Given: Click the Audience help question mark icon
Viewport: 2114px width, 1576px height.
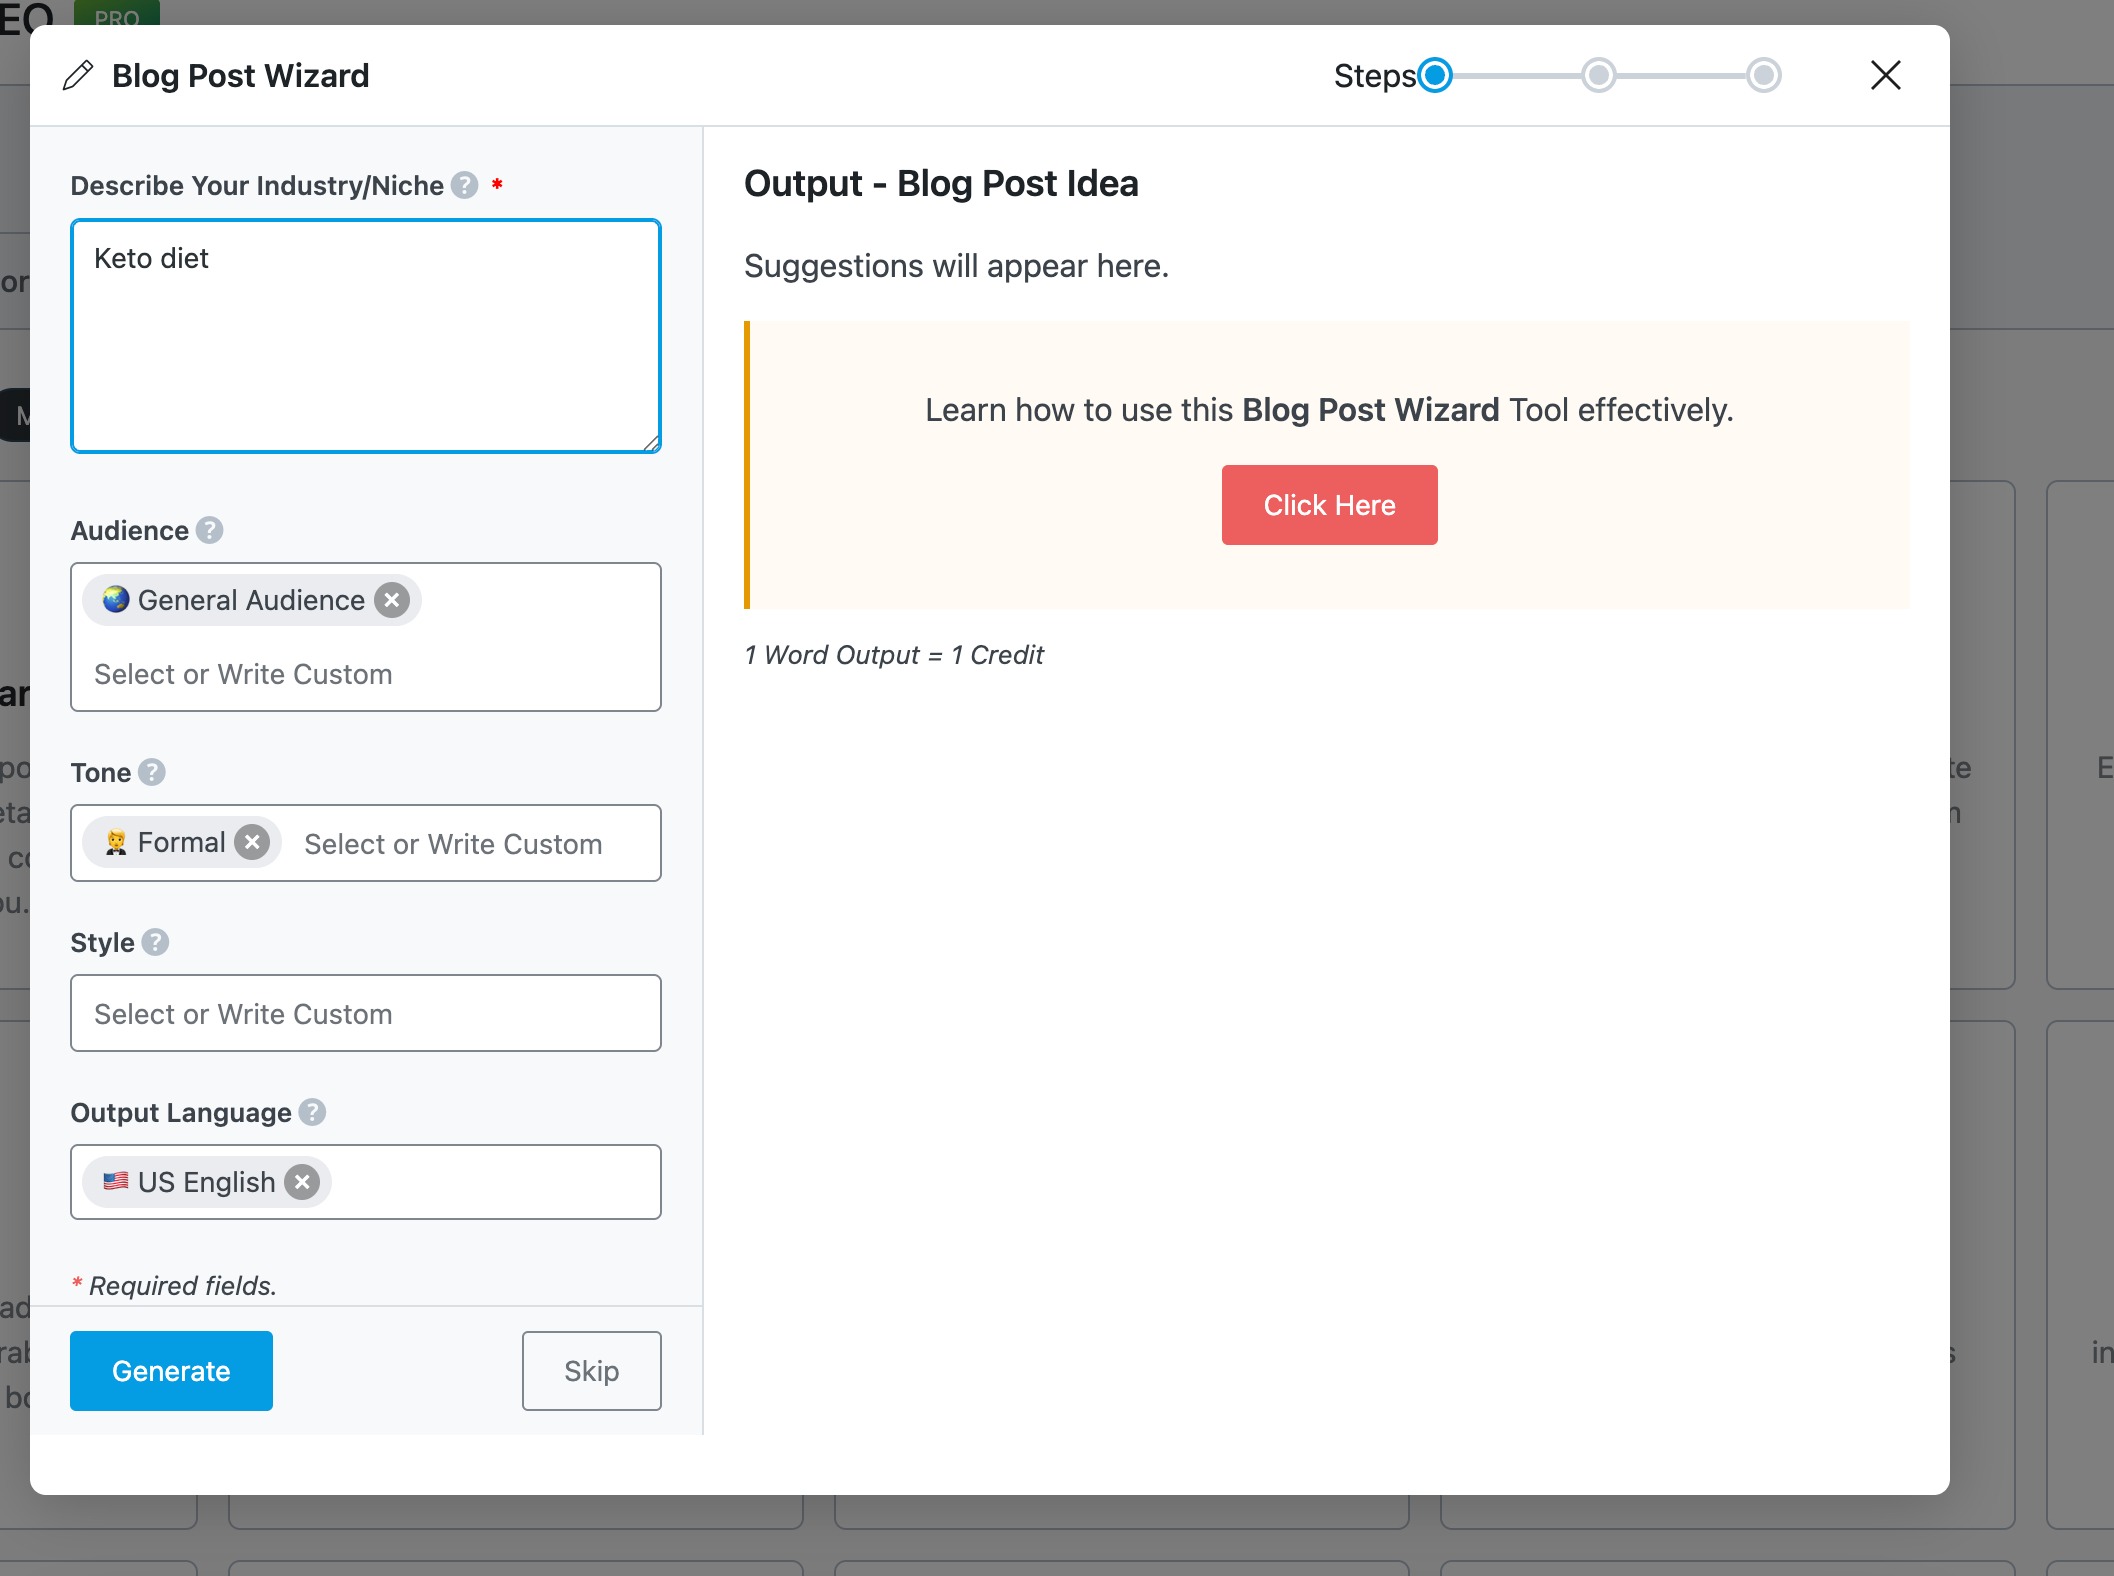Looking at the screenshot, I should tap(209, 530).
